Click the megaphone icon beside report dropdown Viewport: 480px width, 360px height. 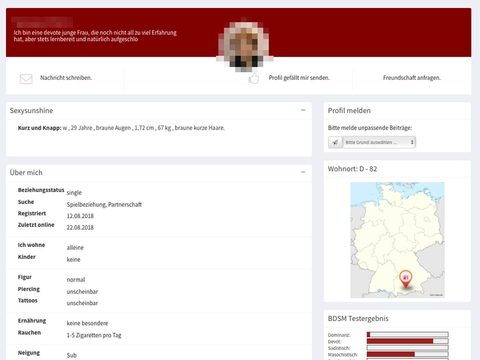(x=335, y=142)
